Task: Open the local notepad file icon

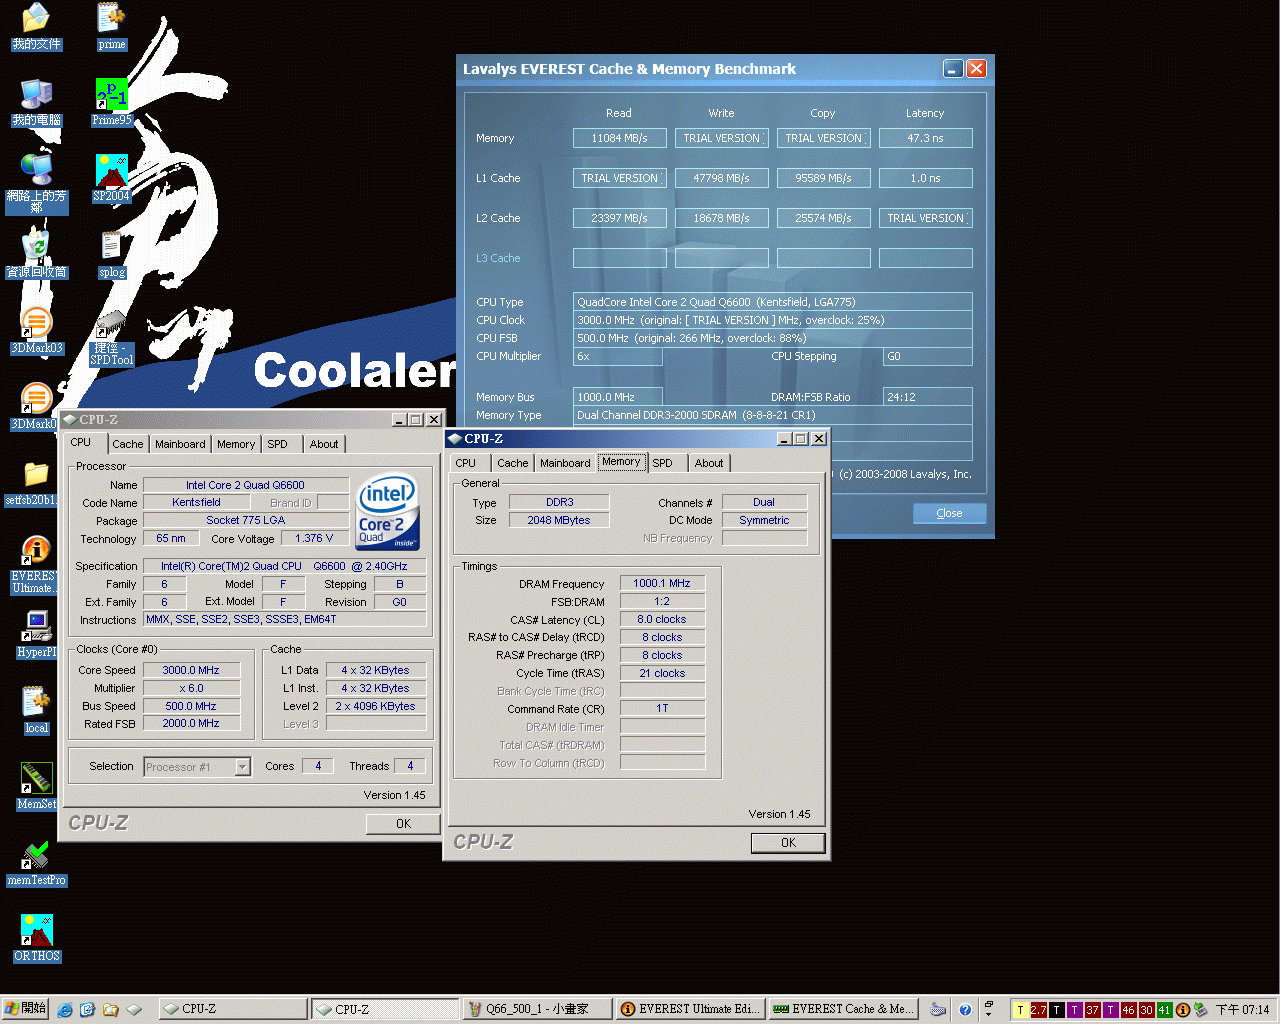Action: (36, 710)
